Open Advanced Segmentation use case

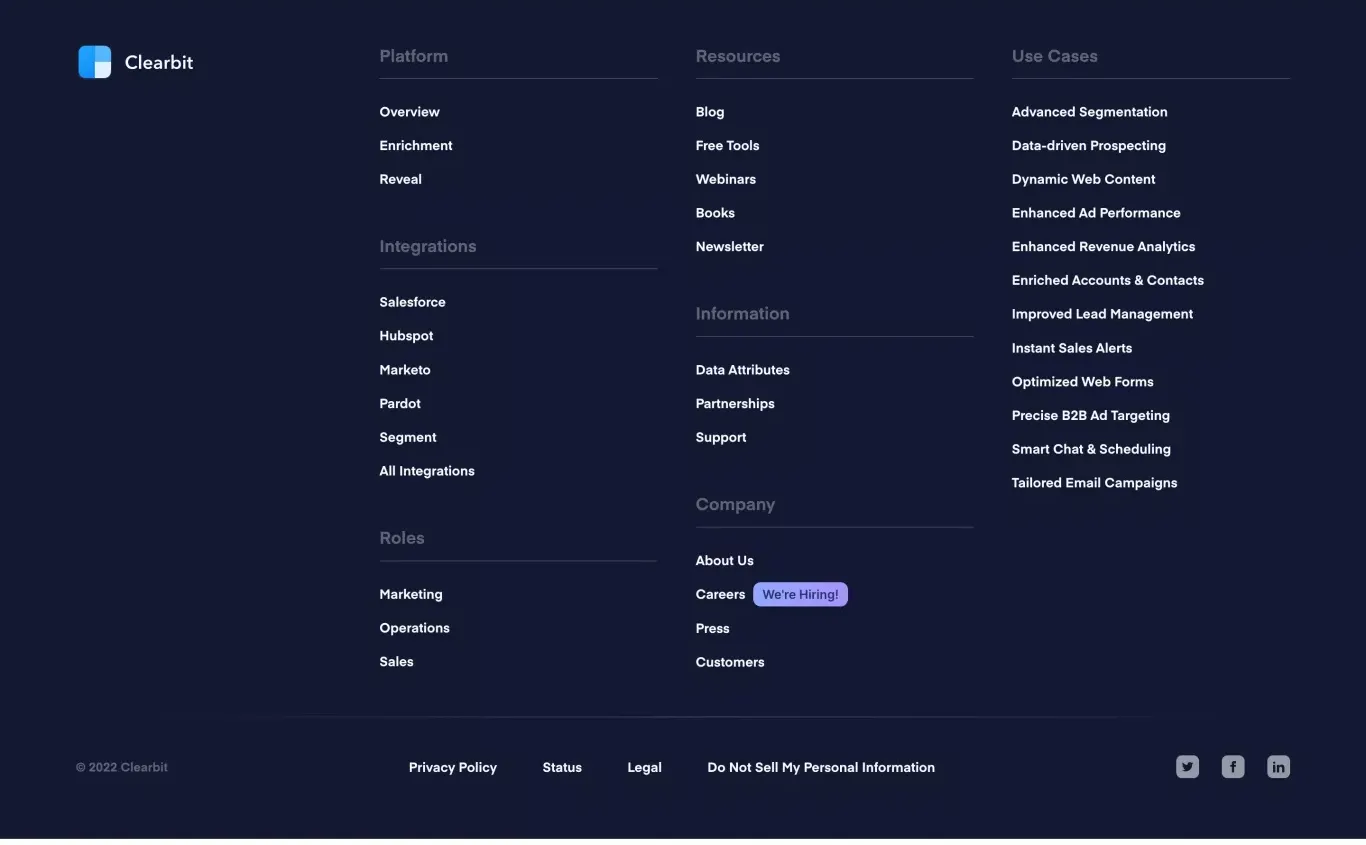(x=1089, y=112)
